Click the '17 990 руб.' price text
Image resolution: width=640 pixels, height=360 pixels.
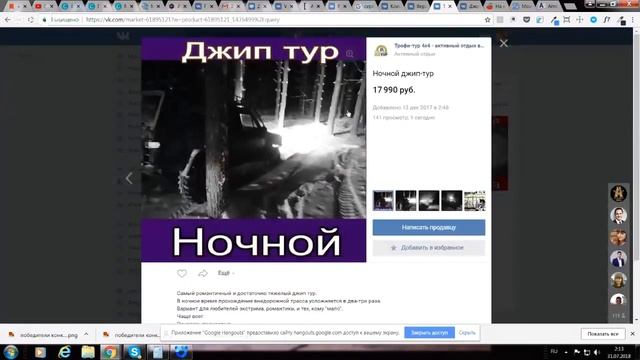(x=394, y=90)
